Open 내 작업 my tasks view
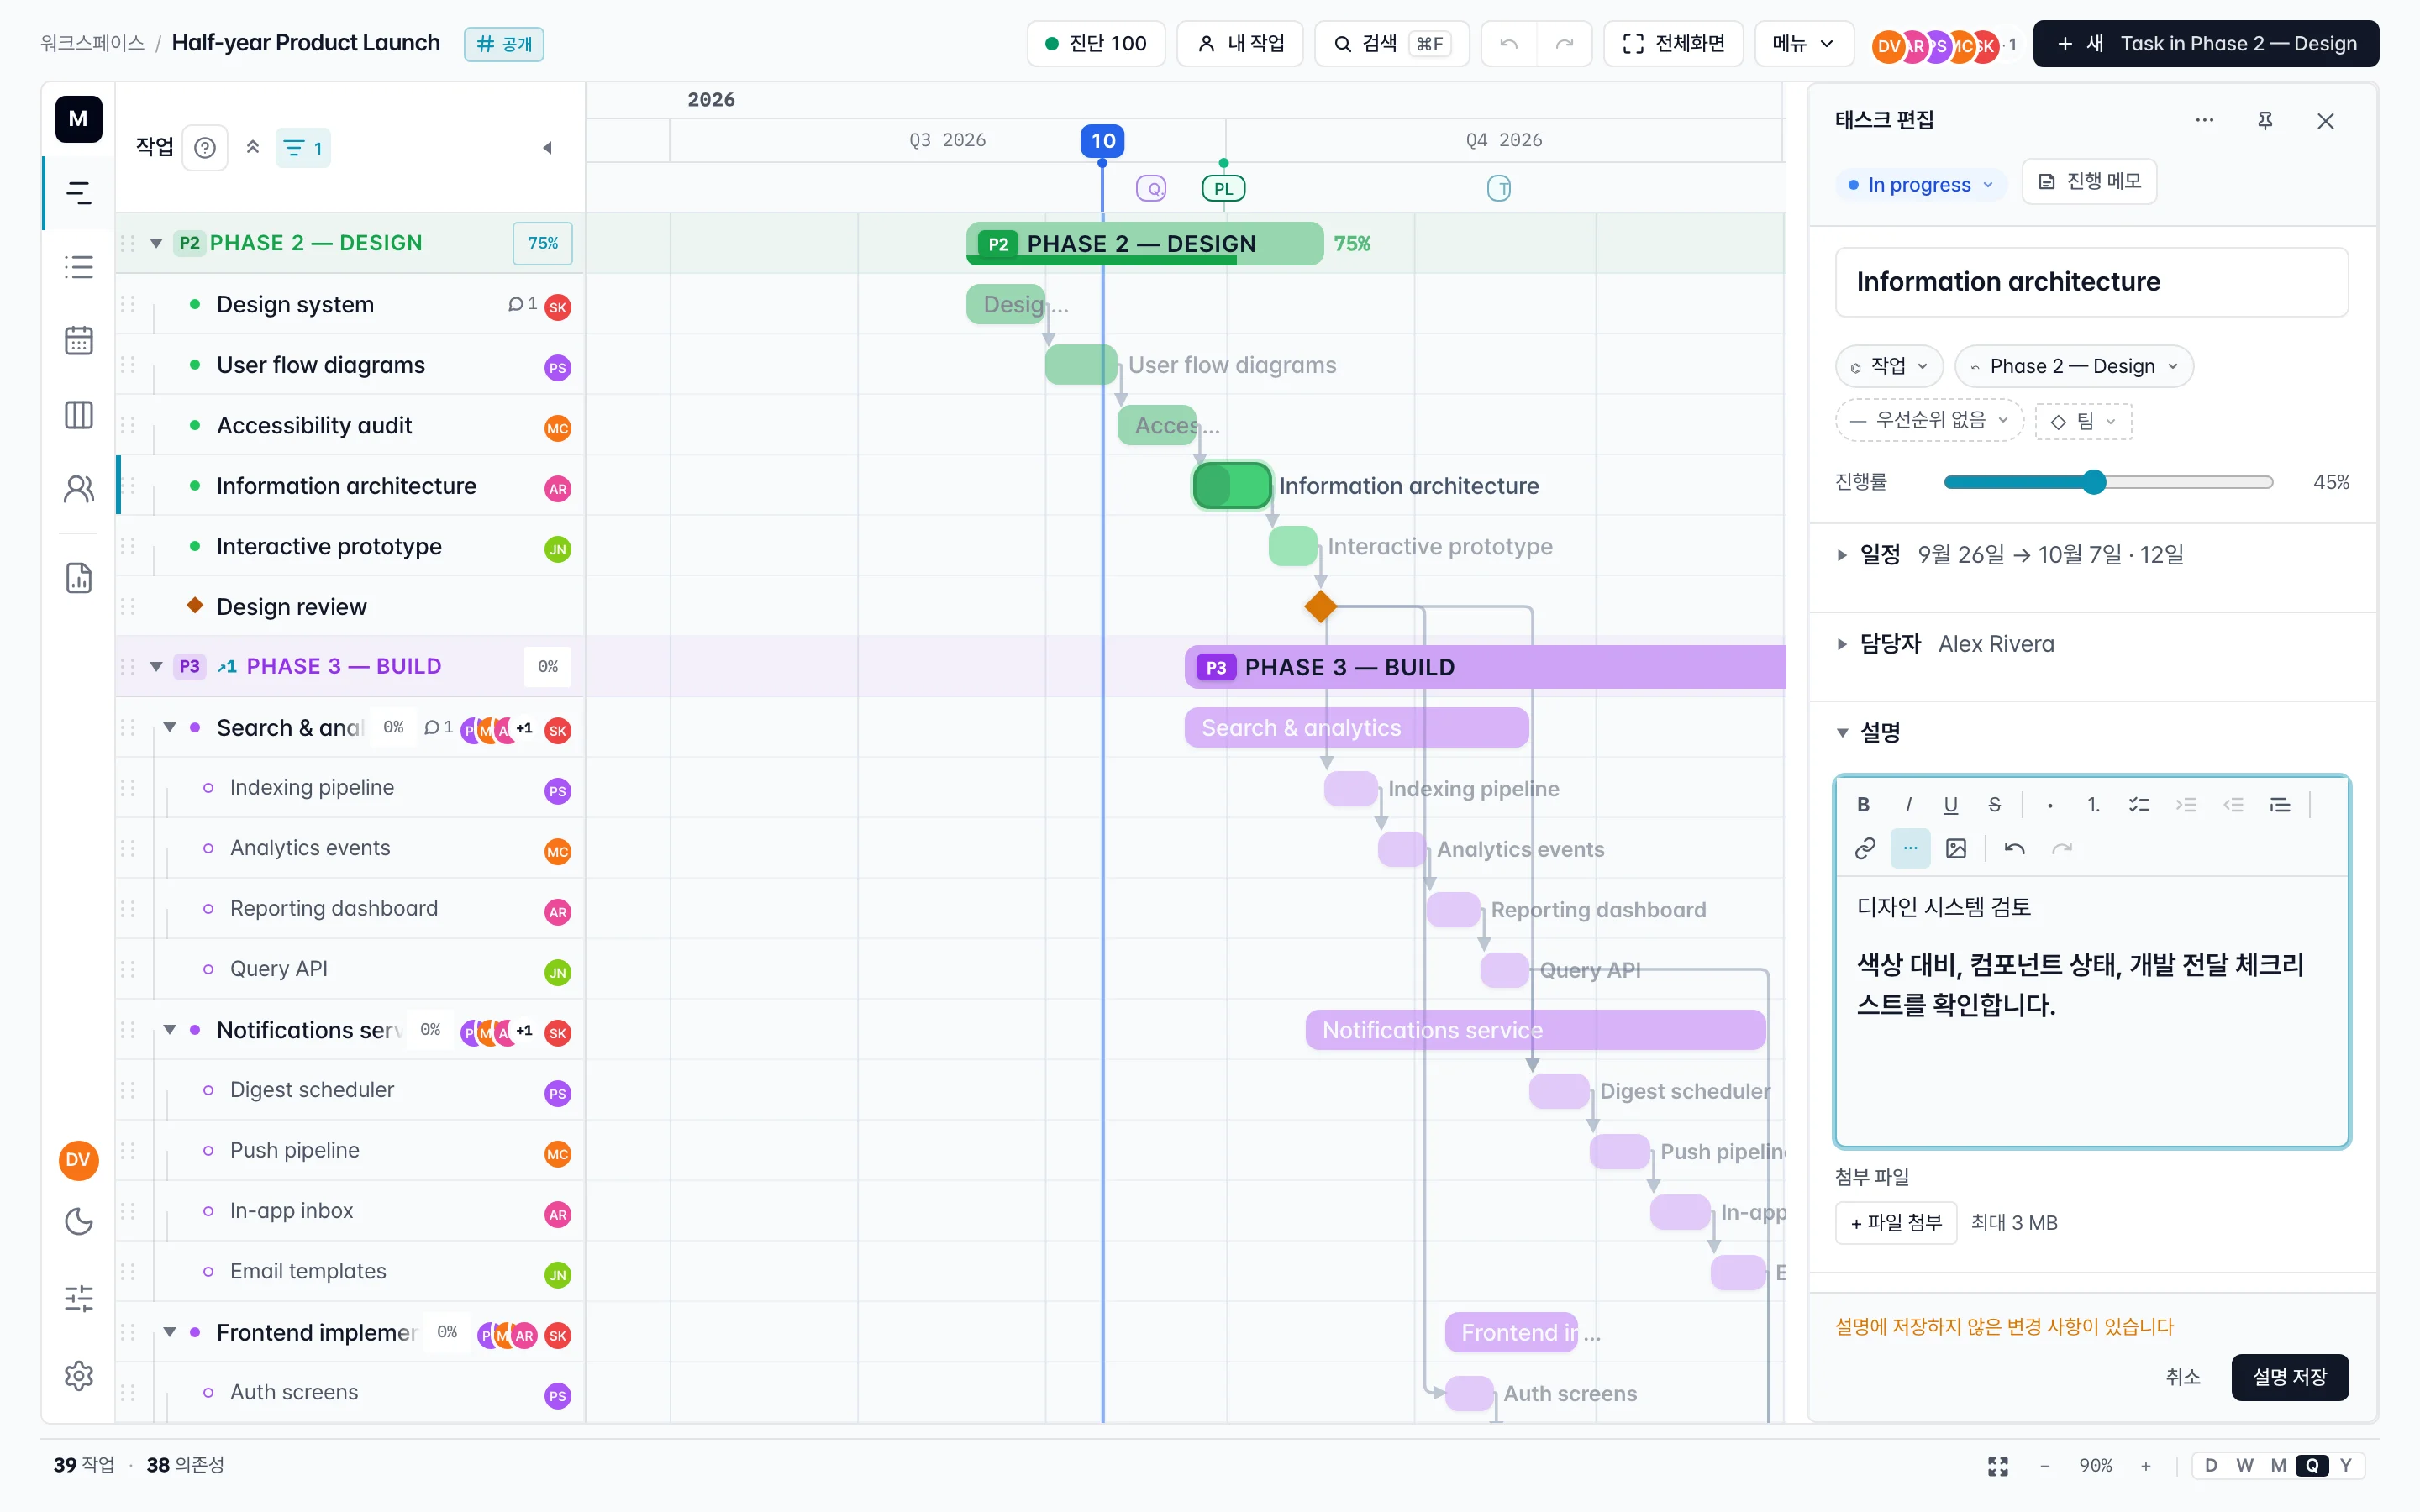 [x=1240, y=43]
